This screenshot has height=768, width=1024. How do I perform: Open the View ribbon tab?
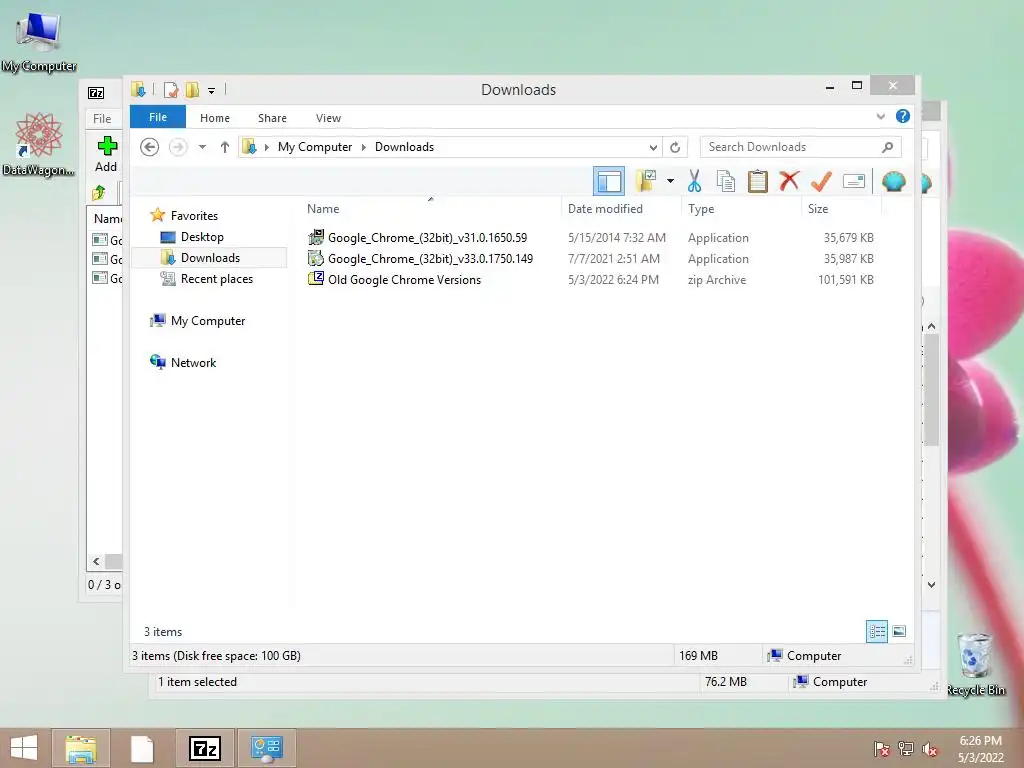pyautogui.click(x=328, y=118)
